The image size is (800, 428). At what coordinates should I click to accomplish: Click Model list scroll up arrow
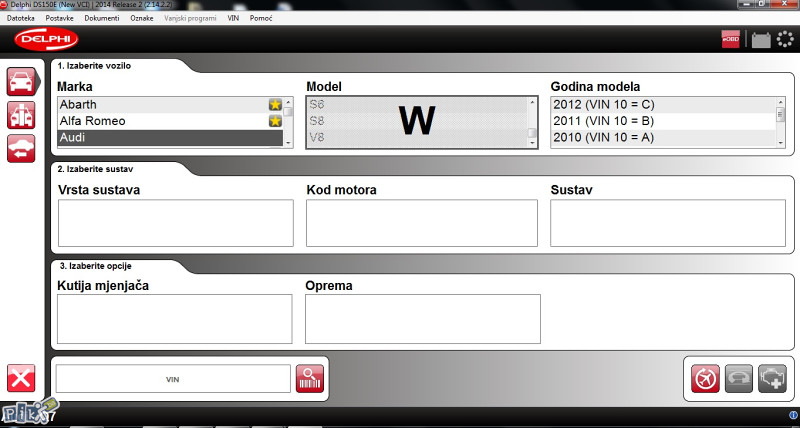click(x=532, y=102)
